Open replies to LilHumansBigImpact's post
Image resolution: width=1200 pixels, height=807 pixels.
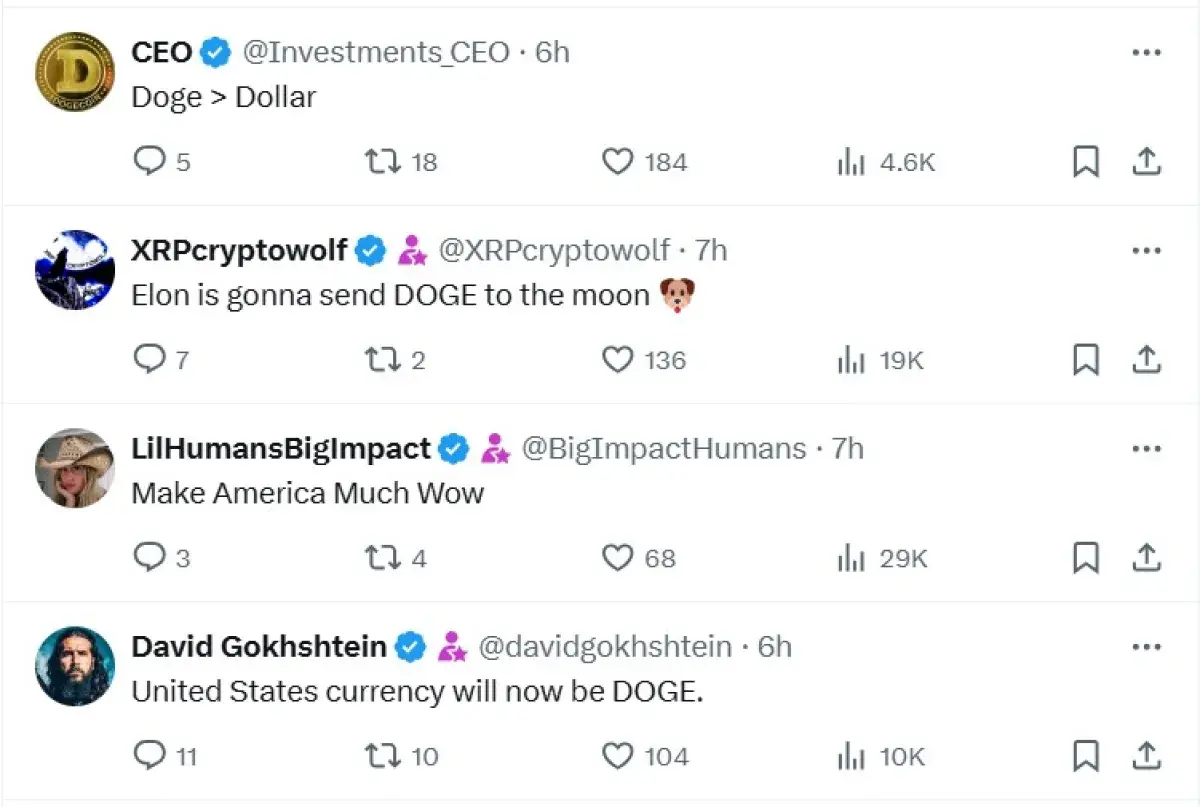[149, 558]
